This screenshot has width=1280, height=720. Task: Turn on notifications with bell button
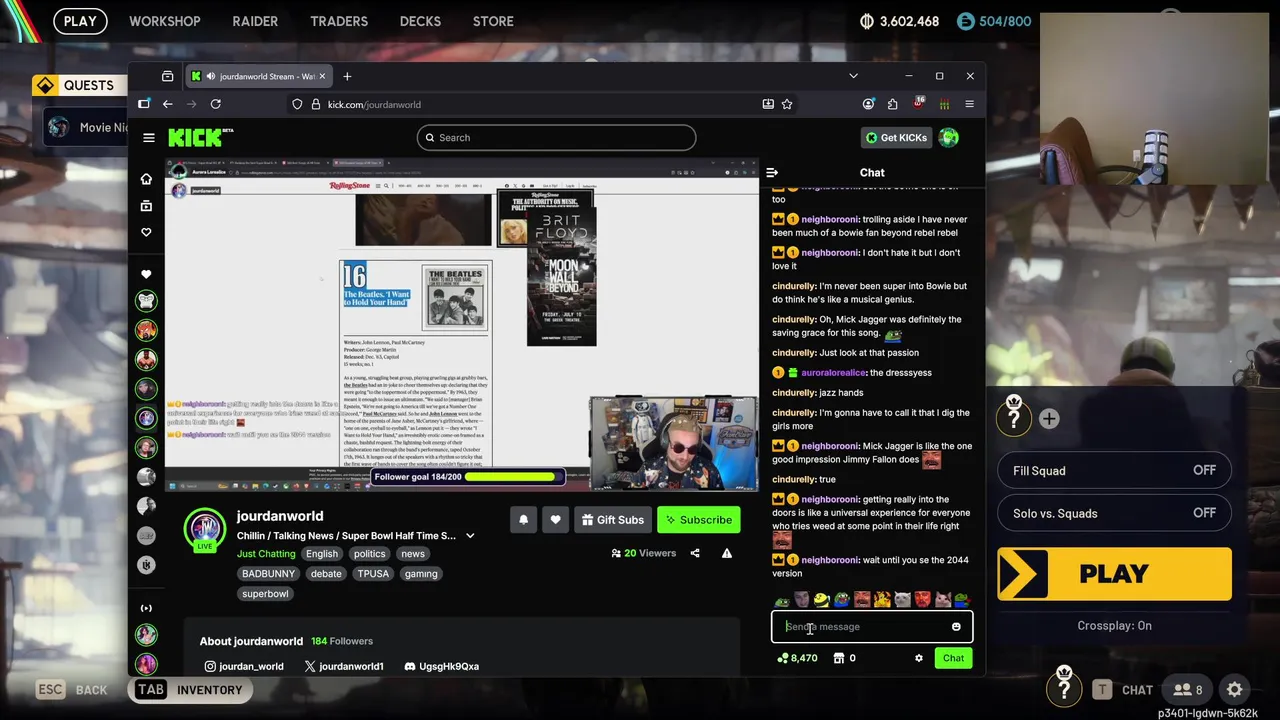pyautogui.click(x=523, y=520)
